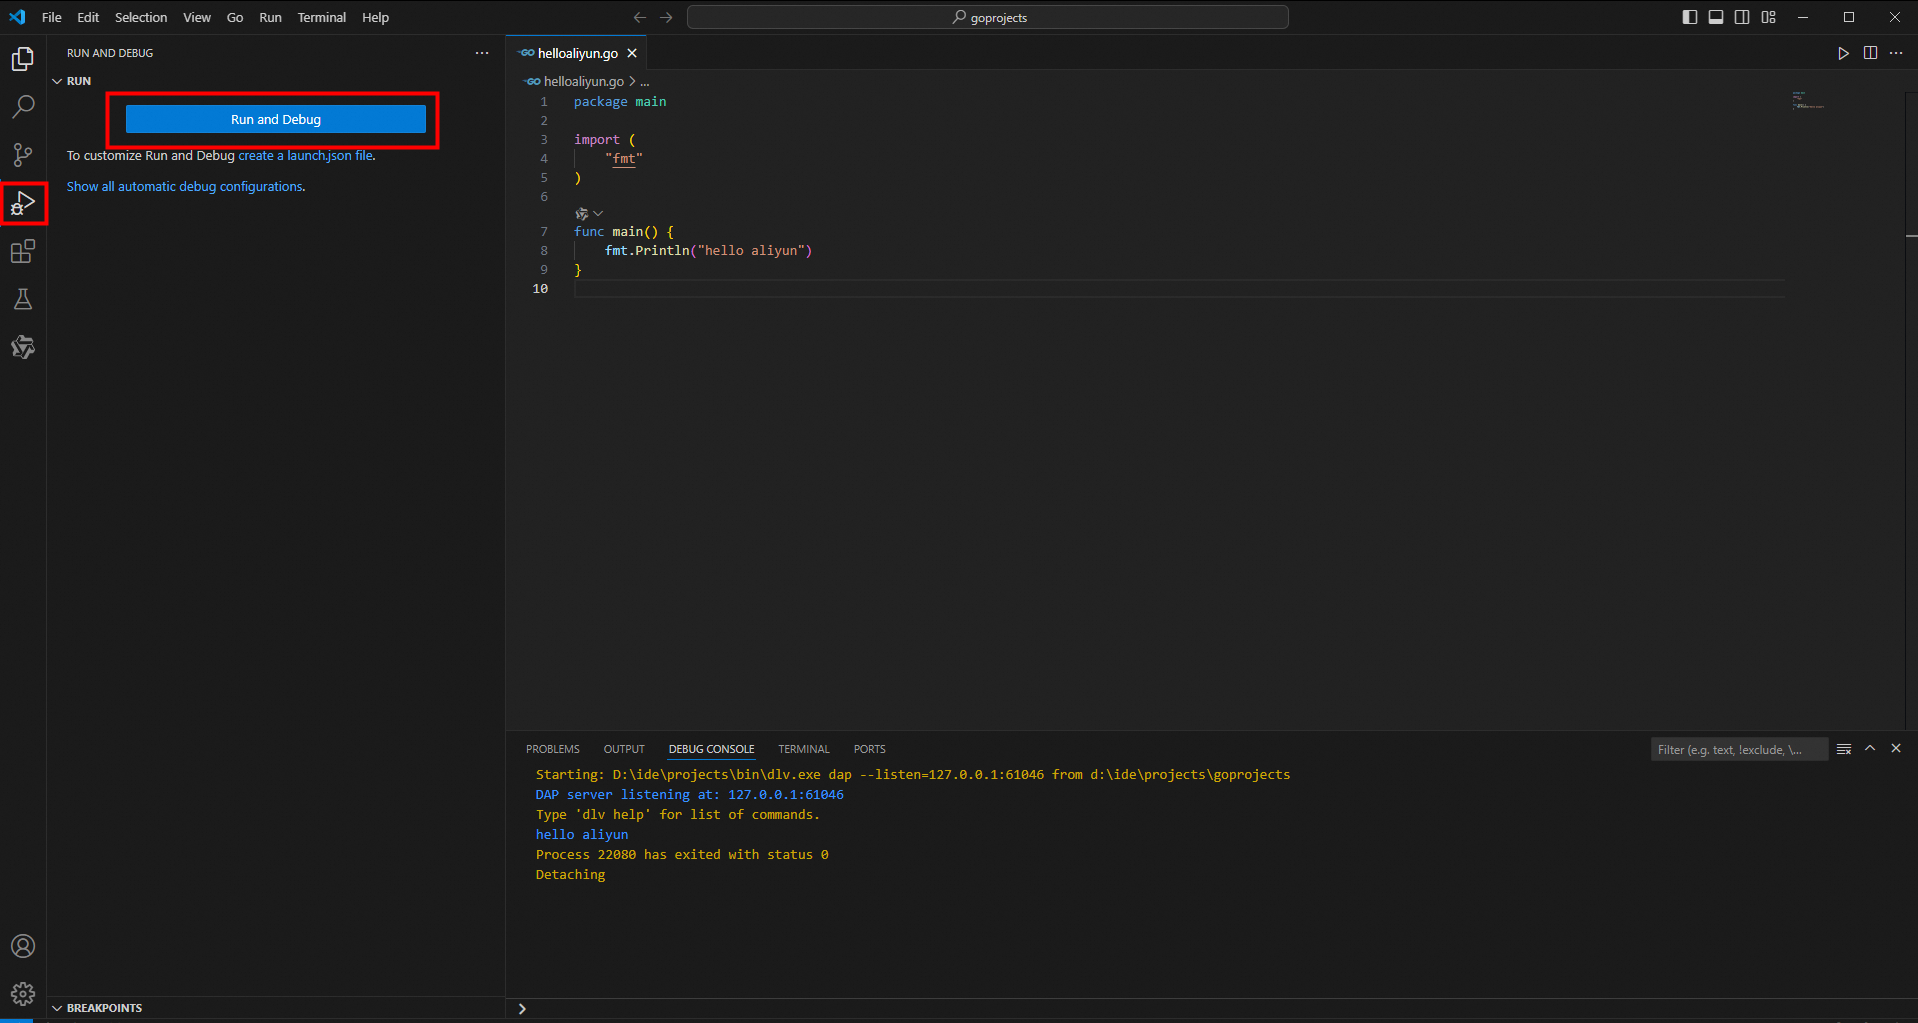Open the Run menu

[x=270, y=17]
